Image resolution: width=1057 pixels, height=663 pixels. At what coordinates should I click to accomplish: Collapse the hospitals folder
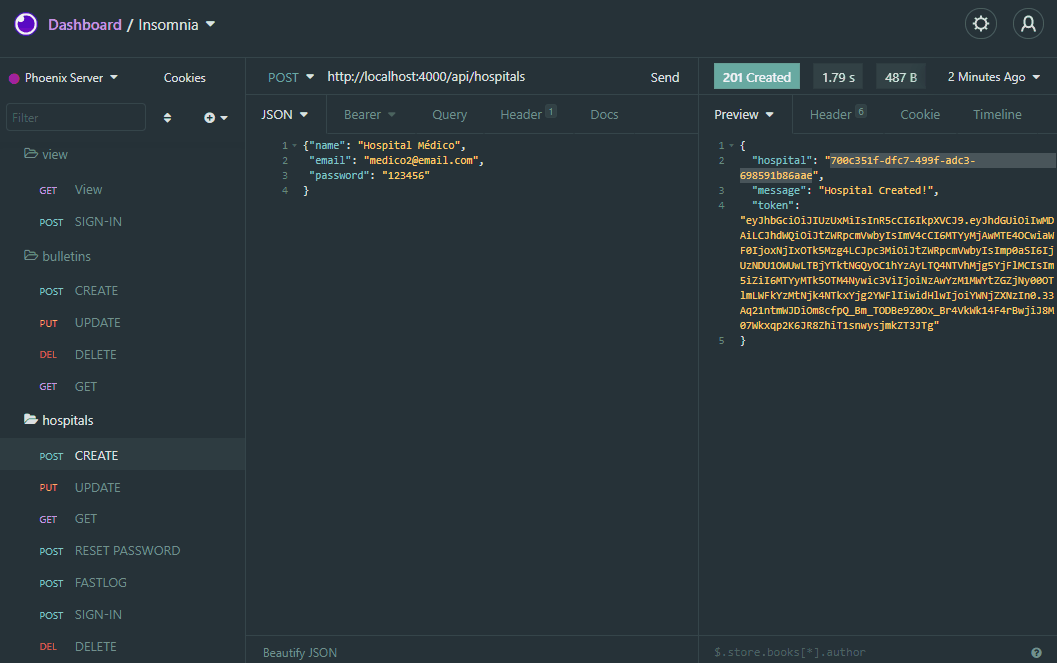coord(67,421)
